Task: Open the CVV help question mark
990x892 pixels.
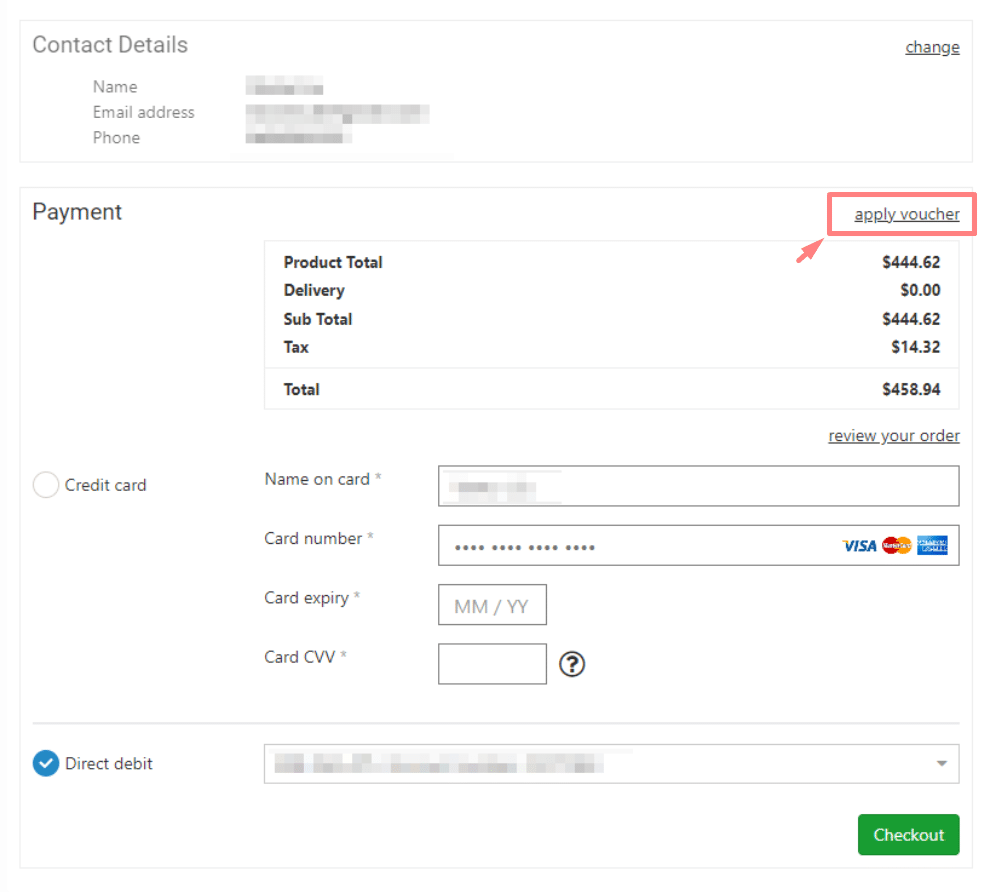Action: (x=571, y=663)
